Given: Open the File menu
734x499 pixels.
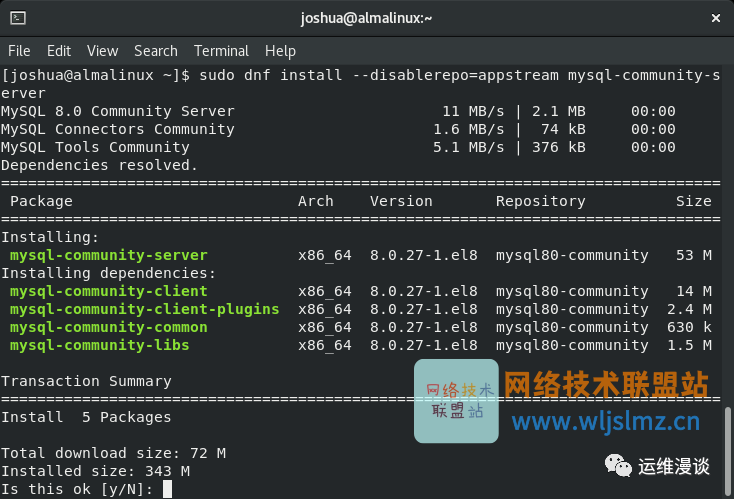Looking at the screenshot, I should [x=19, y=51].
